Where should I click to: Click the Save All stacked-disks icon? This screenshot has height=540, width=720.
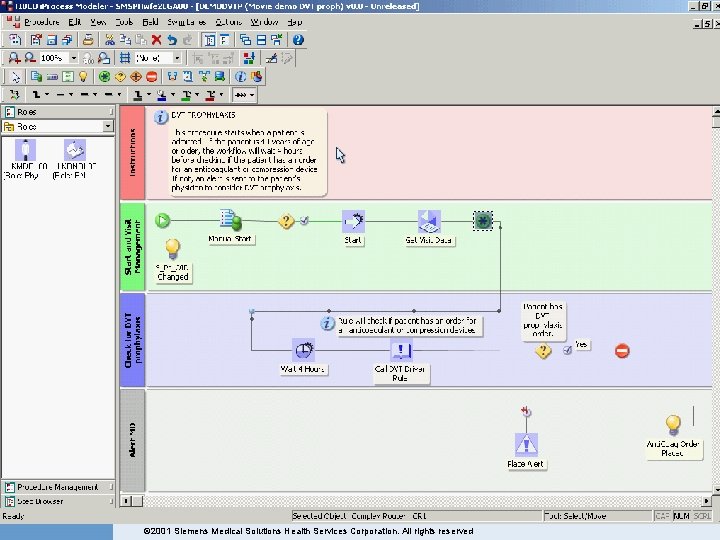pos(67,40)
